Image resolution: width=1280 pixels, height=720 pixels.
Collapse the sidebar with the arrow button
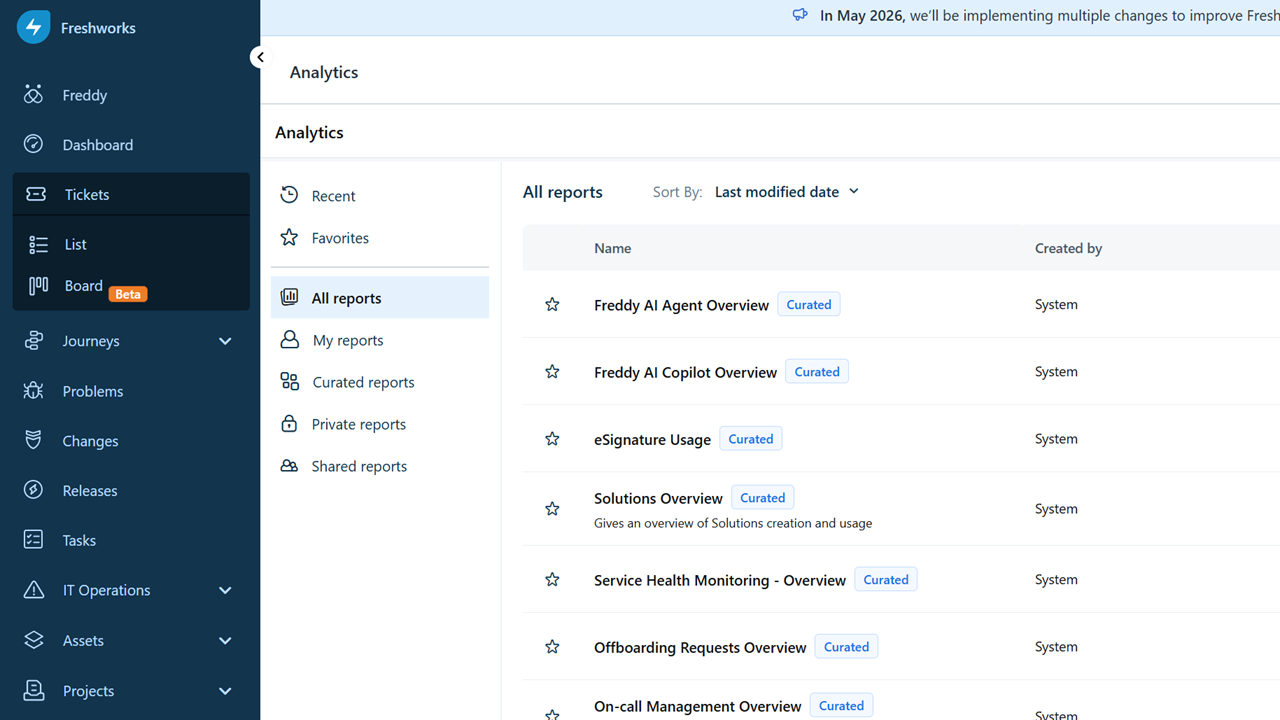[x=260, y=57]
